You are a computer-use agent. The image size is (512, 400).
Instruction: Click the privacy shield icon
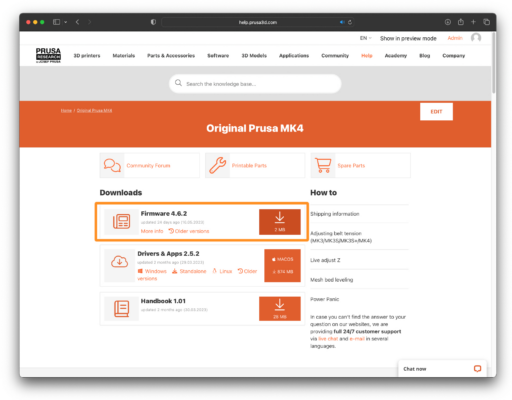pyautogui.click(x=153, y=22)
